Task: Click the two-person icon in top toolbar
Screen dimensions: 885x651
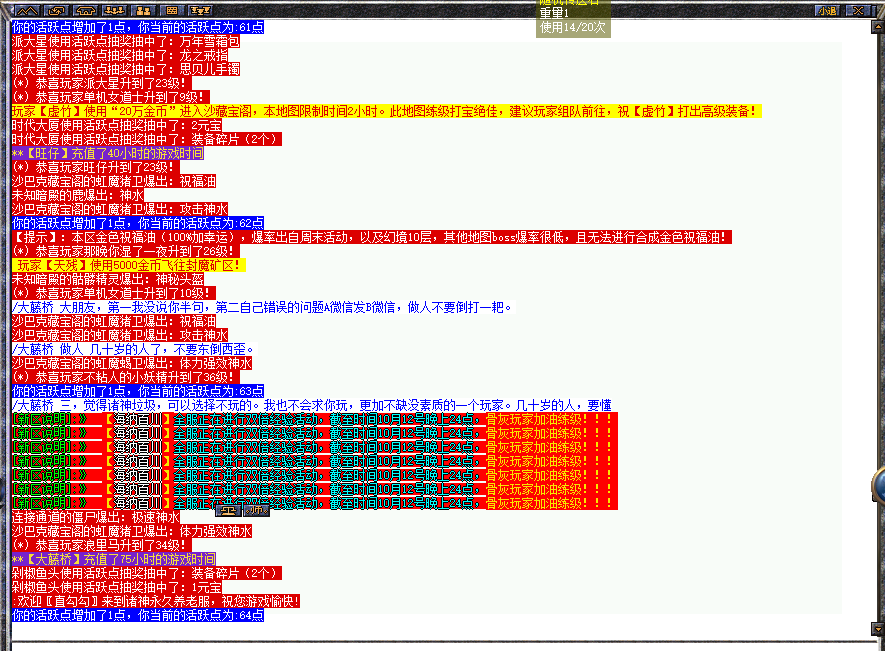Action: point(142,11)
